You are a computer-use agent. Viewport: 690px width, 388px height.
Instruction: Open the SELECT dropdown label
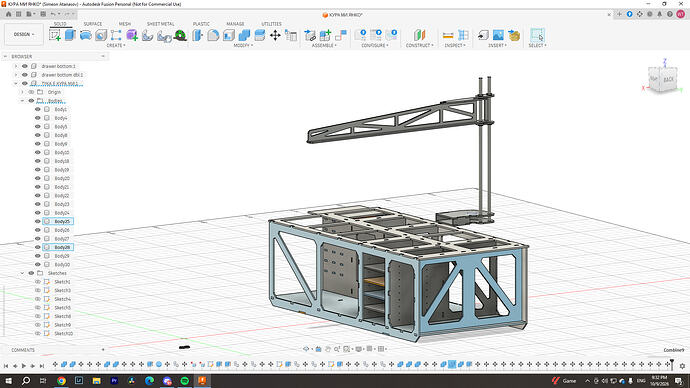pos(537,45)
